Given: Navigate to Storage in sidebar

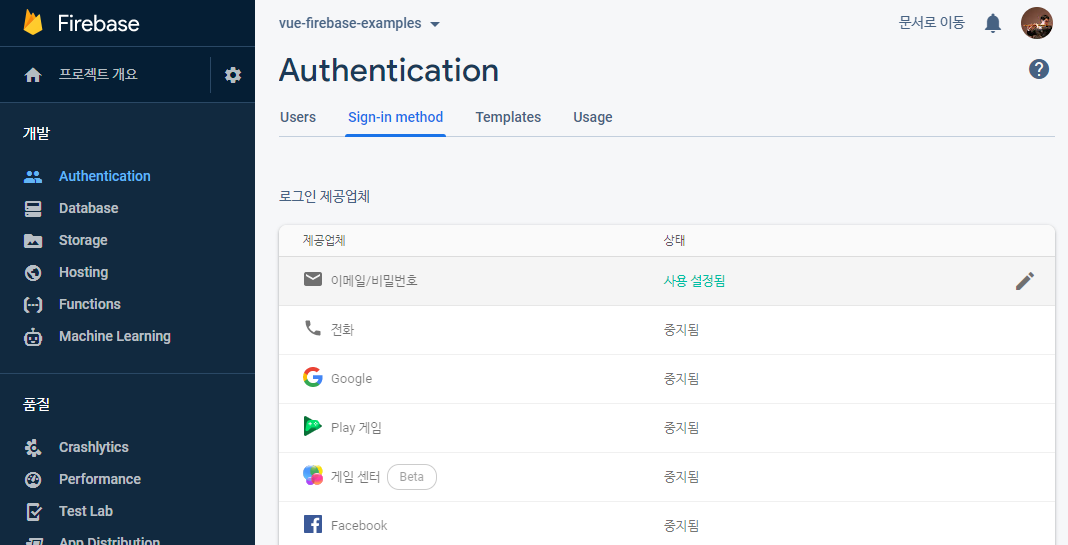Looking at the screenshot, I should 83,240.
